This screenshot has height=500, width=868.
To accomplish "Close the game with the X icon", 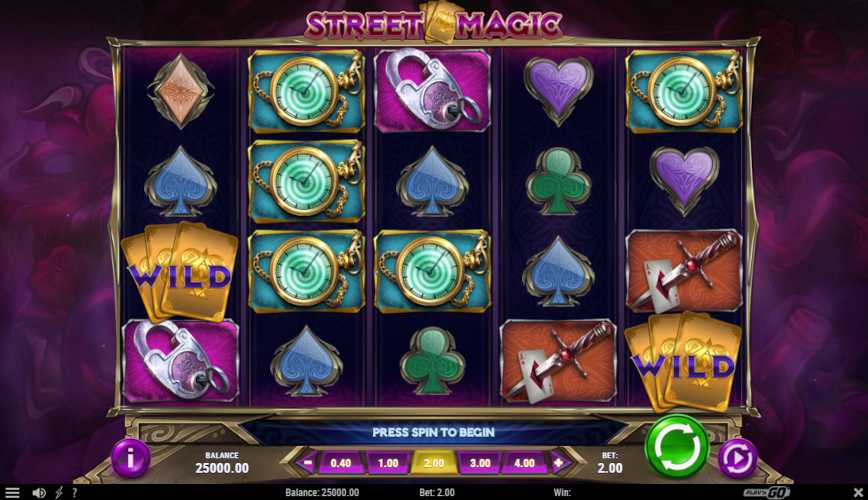I will [x=858, y=492].
